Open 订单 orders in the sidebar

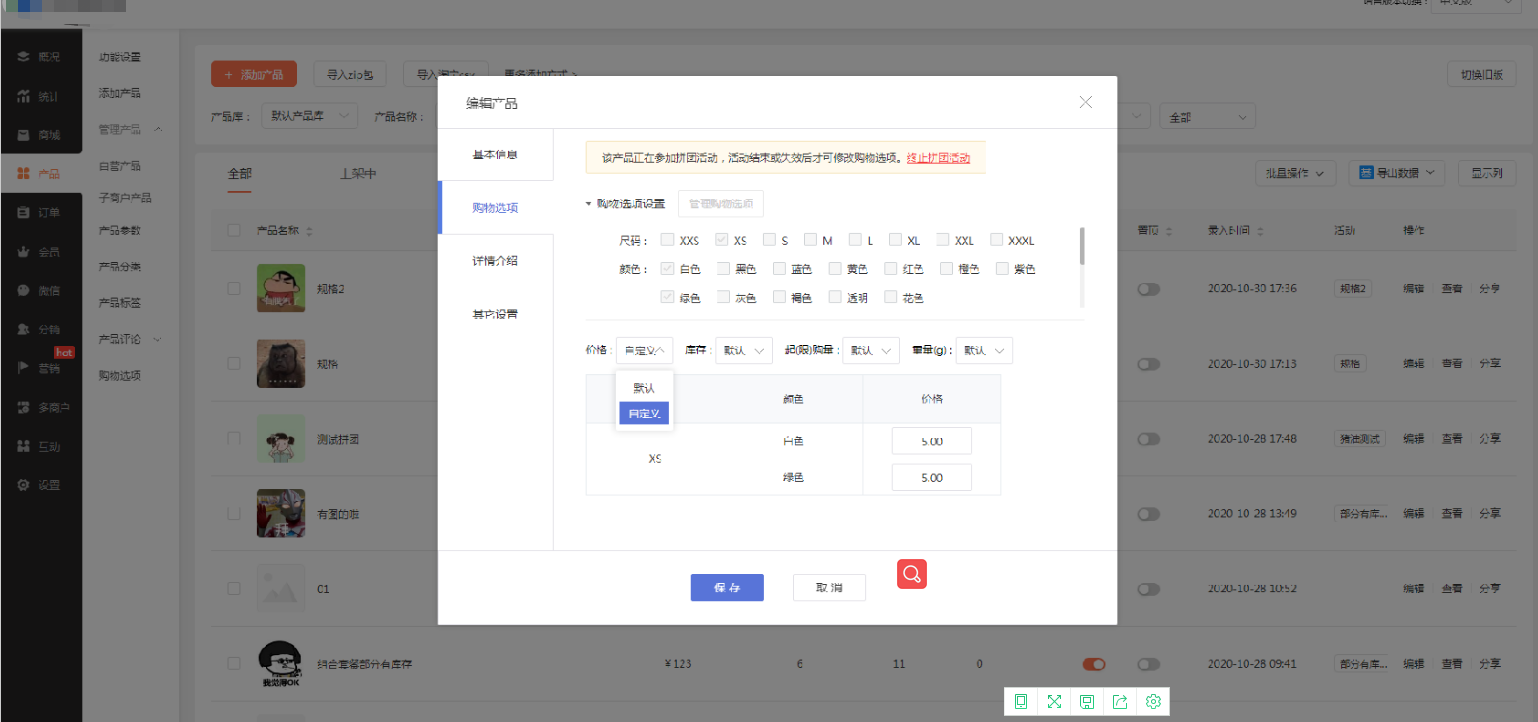[40, 212]
